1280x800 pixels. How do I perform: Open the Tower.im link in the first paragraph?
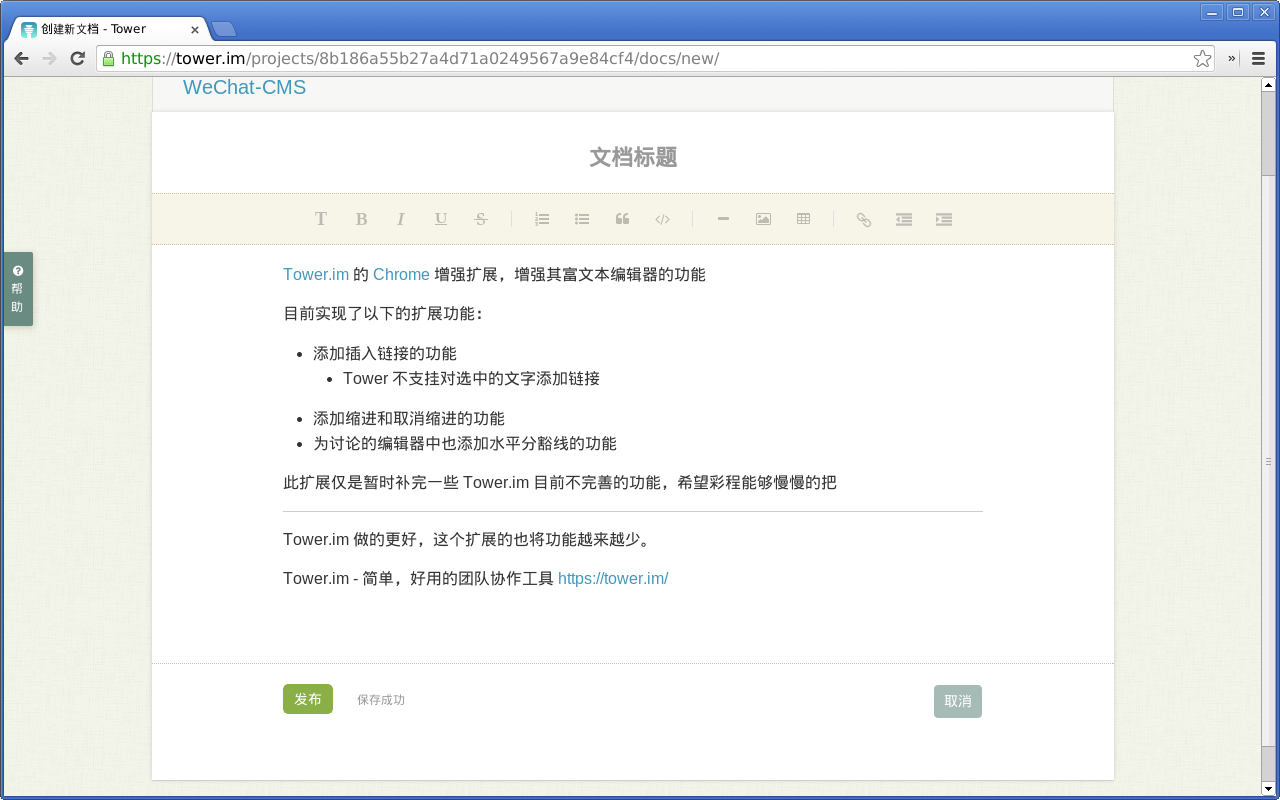click(316, 274)
